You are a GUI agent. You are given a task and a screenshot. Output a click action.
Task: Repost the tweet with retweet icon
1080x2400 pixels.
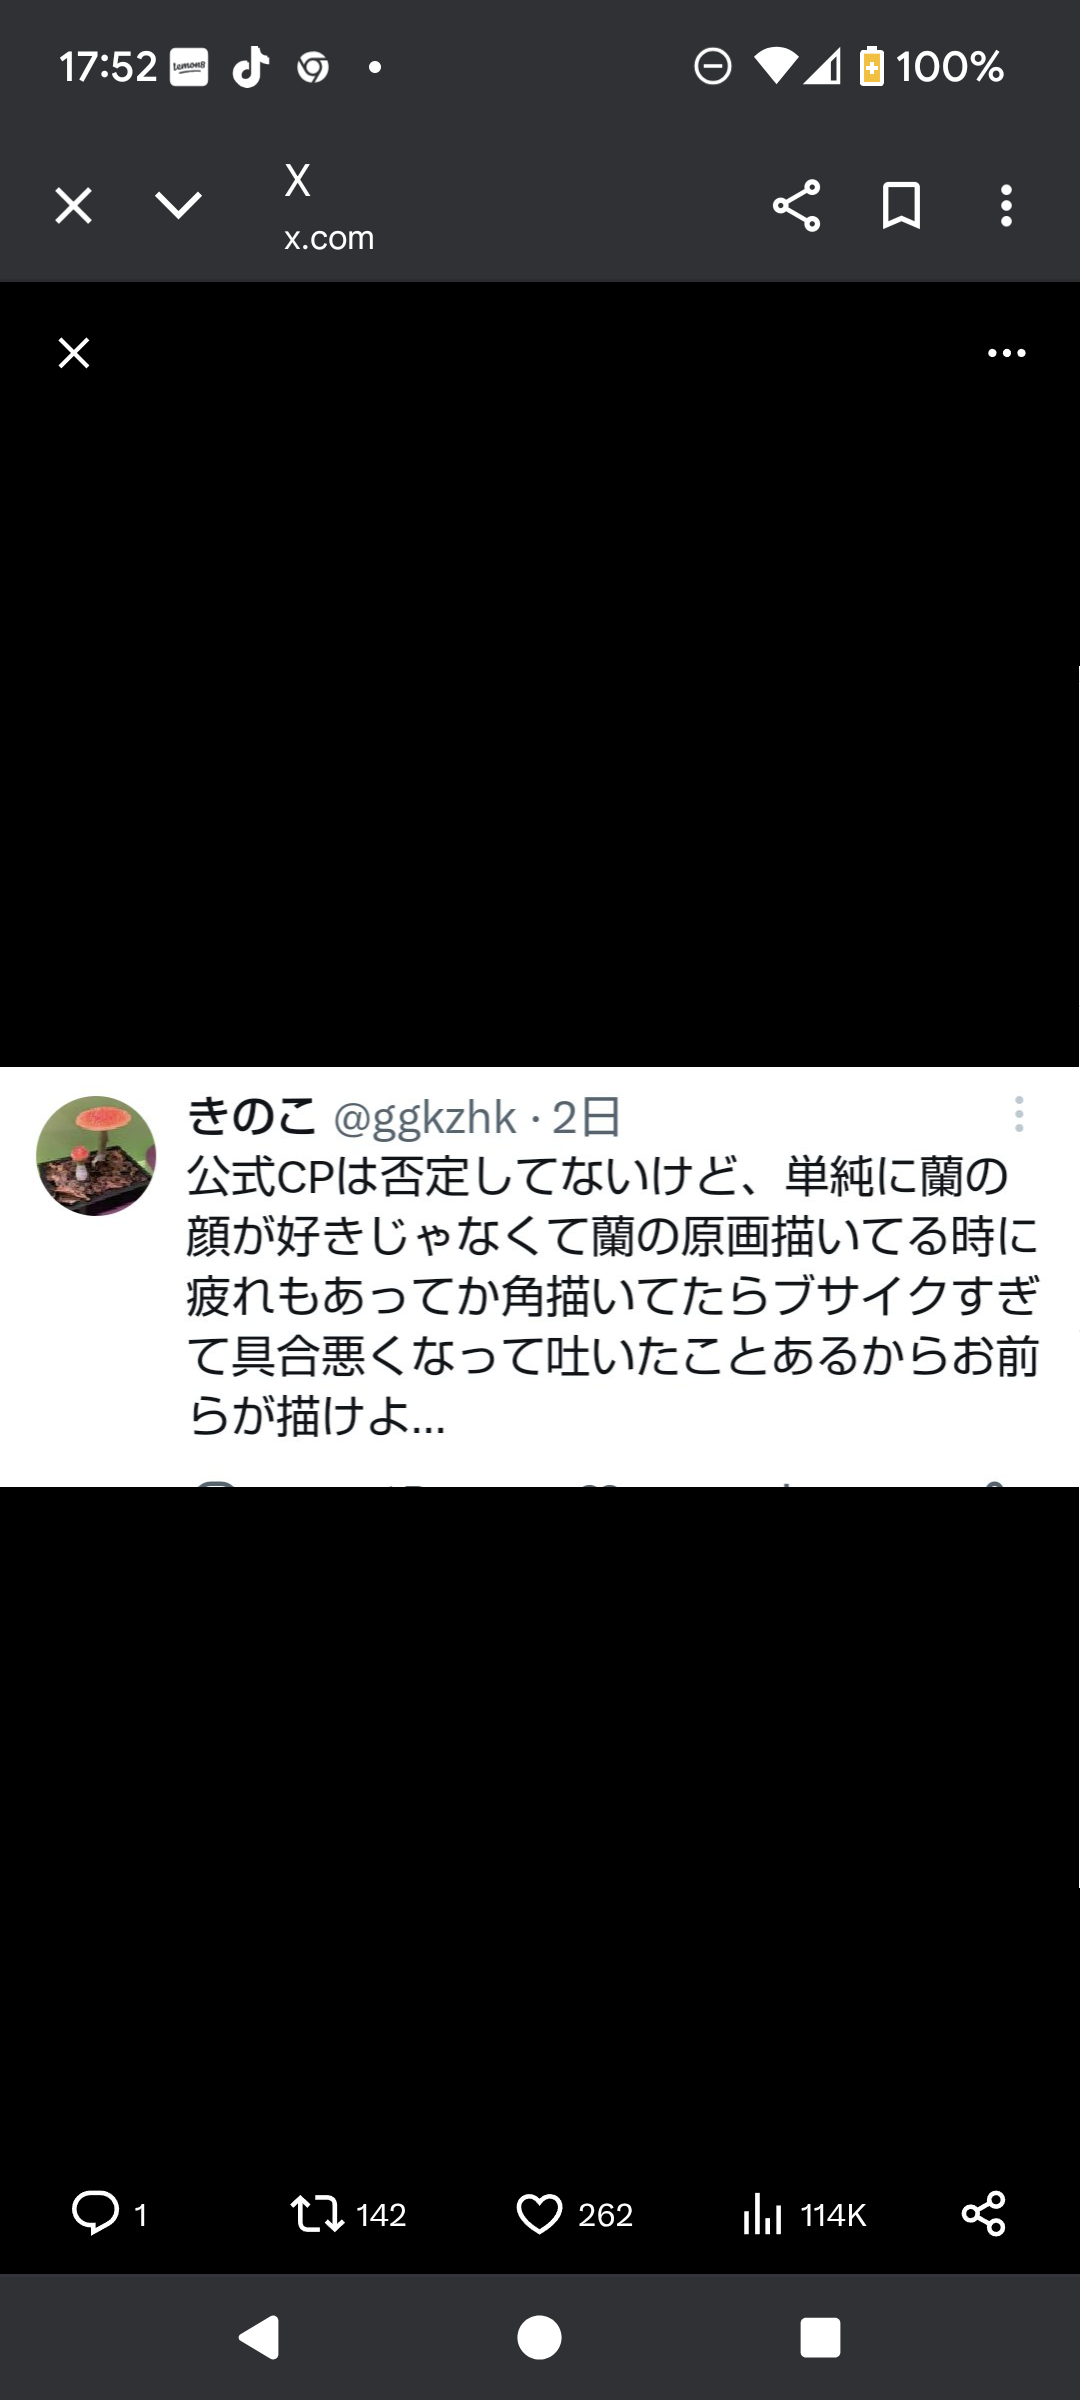[x=317, y=2213]
